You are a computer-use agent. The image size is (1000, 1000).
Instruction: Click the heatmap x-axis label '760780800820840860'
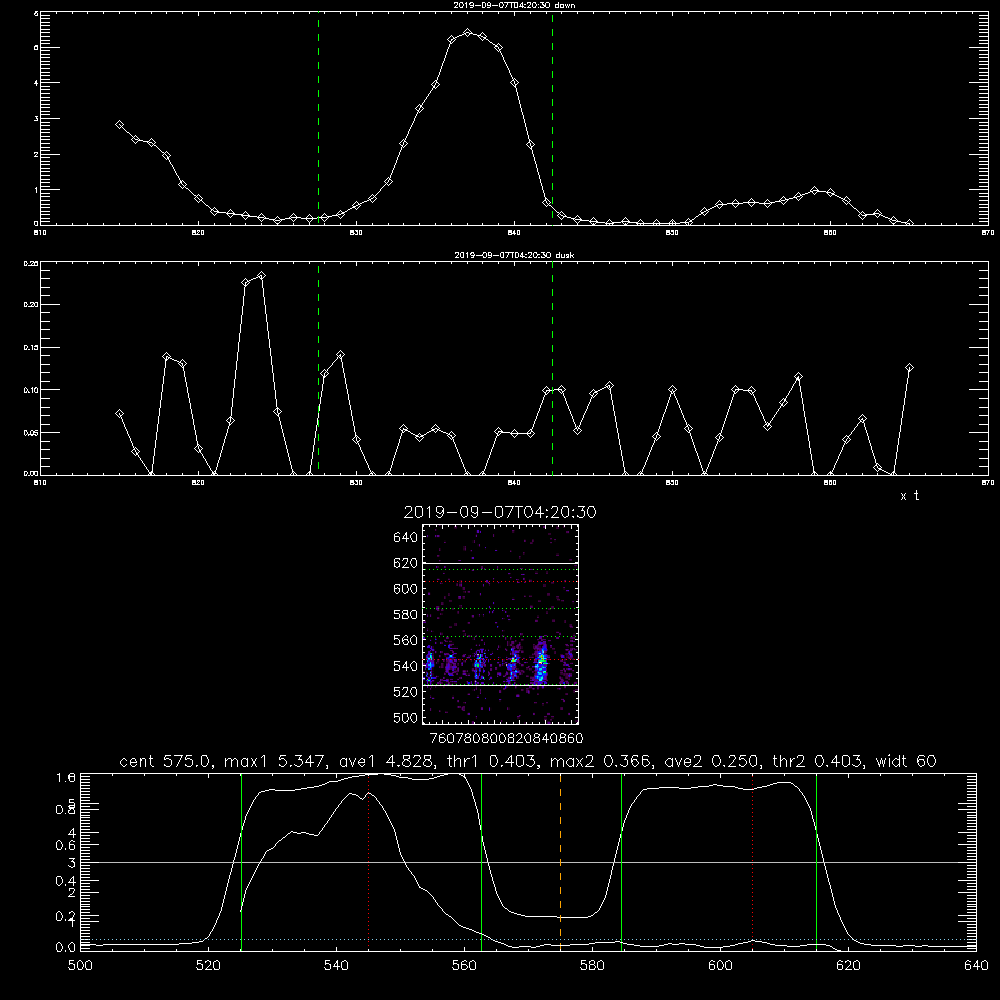506,738
